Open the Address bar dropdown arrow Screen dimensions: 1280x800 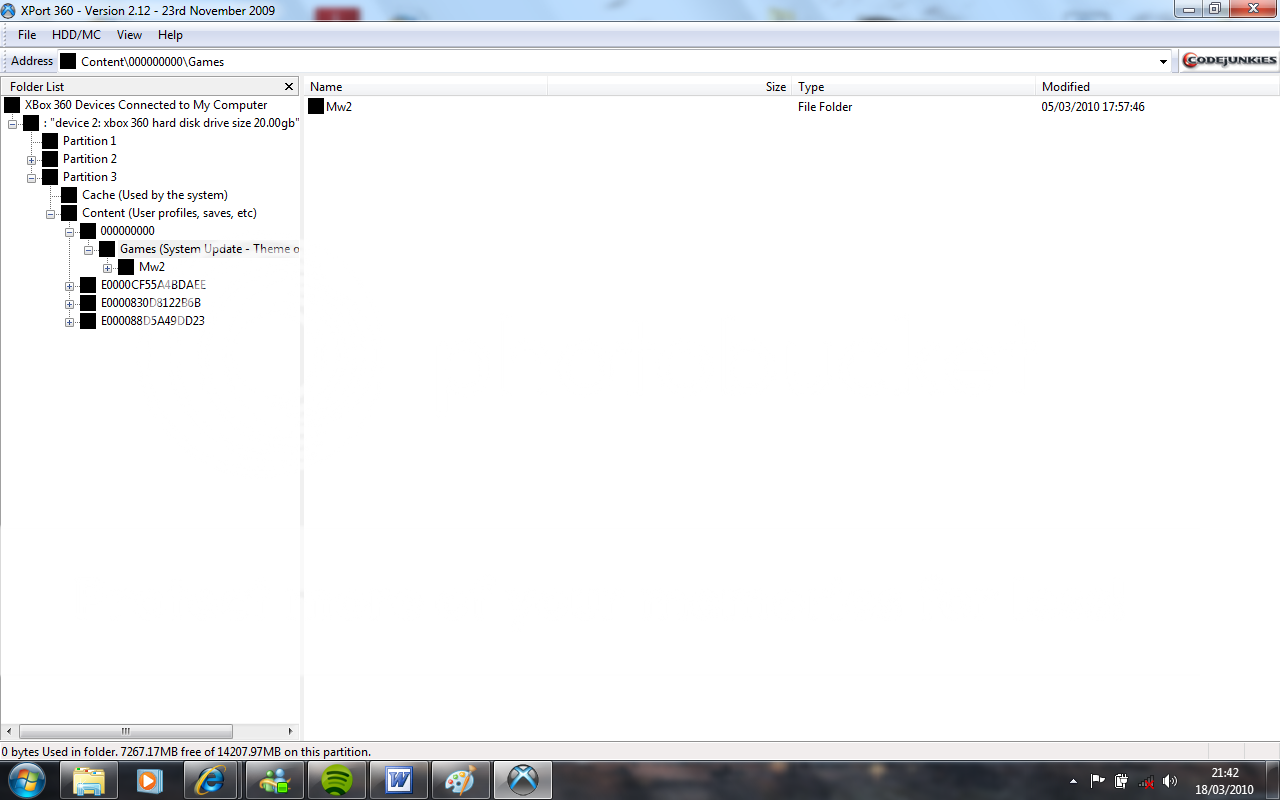point(1163,62)
